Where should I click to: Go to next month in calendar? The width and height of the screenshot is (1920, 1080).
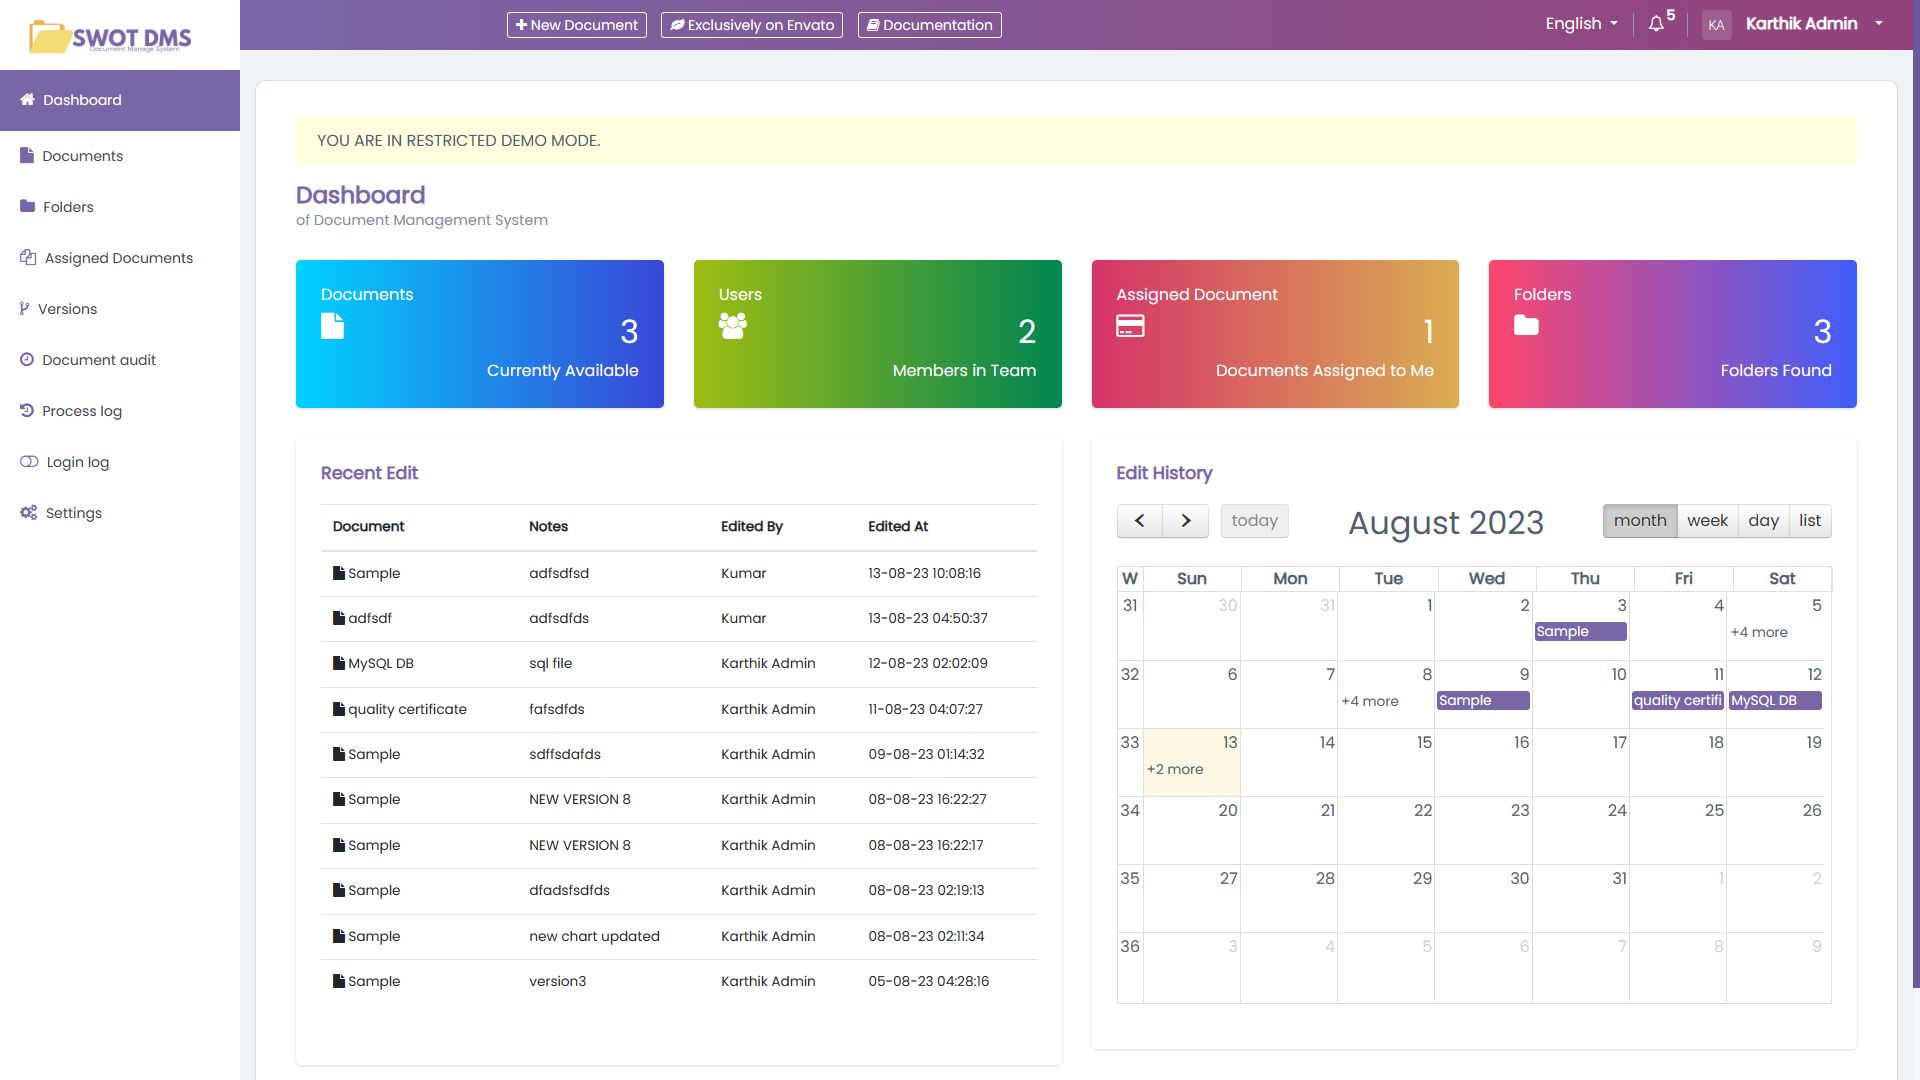(x=1186, y=521)
